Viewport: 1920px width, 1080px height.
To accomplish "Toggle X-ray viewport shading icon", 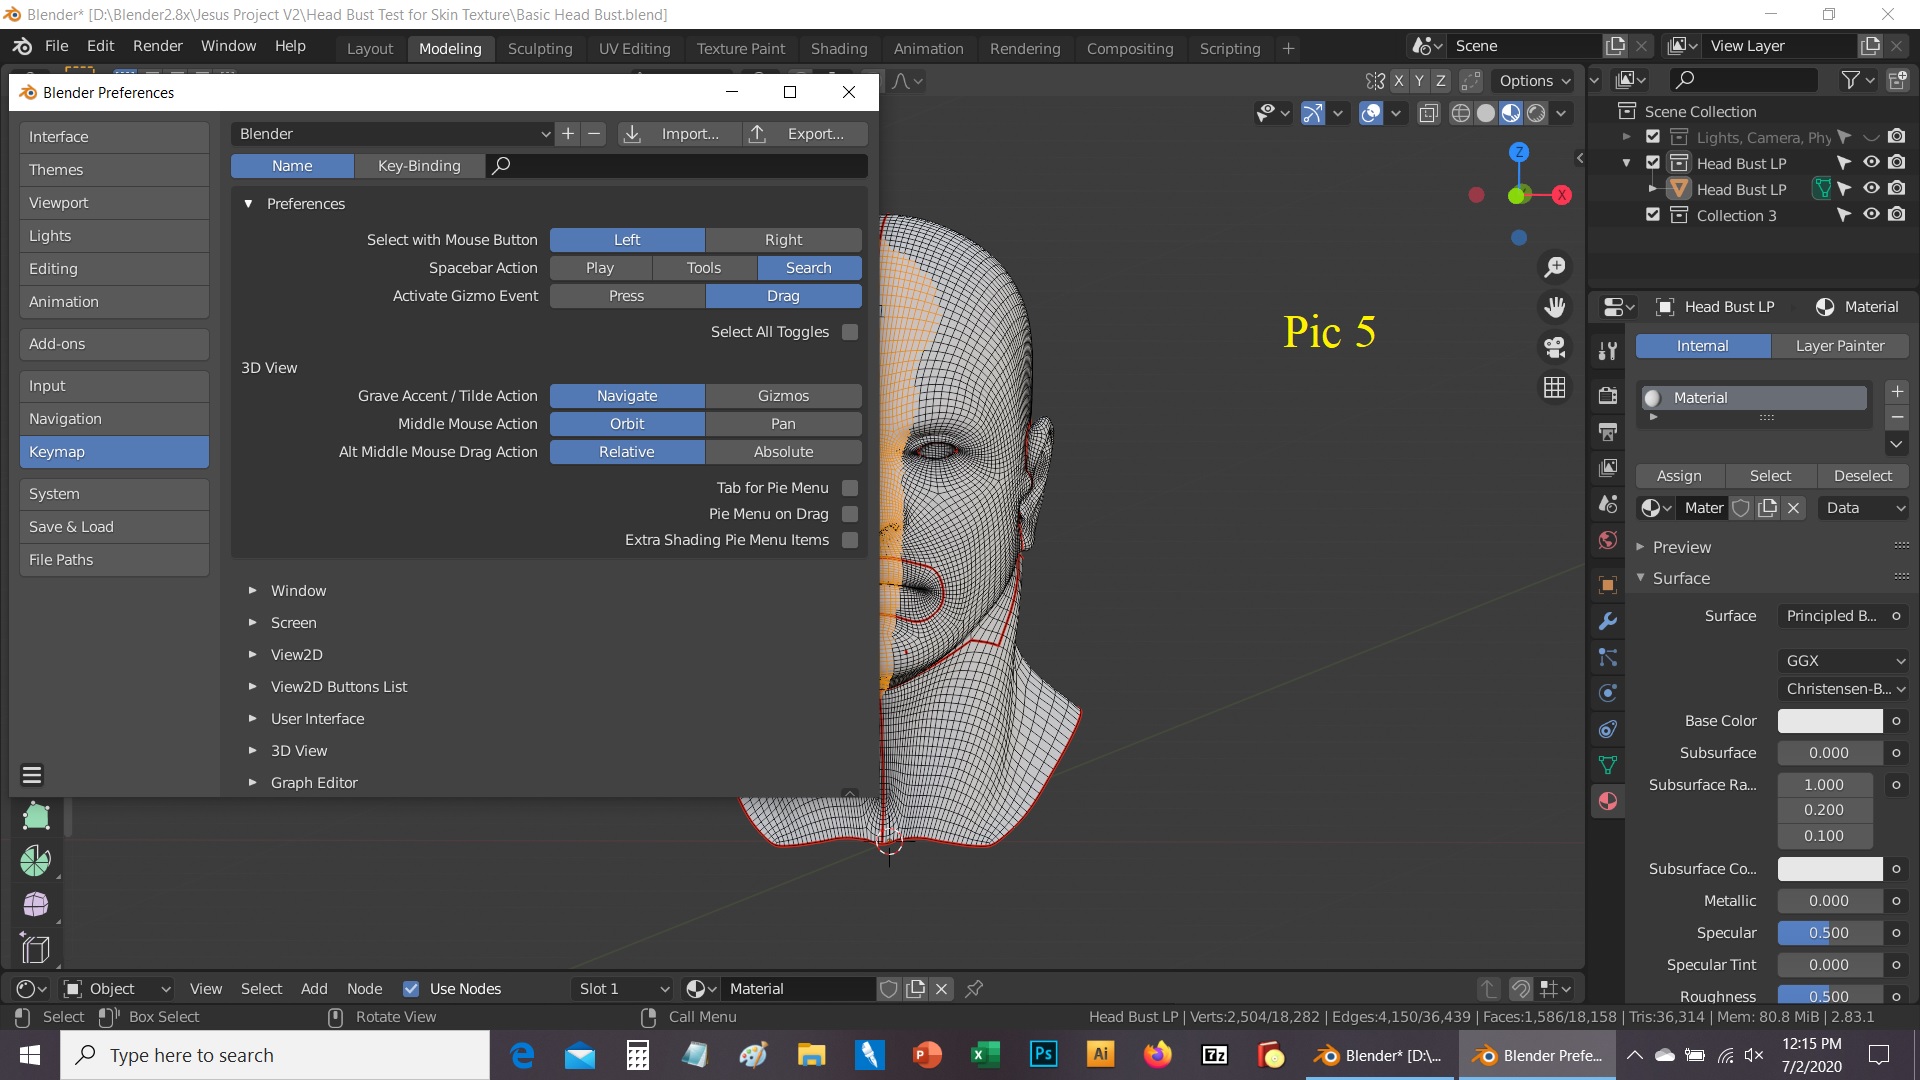I will click(x=1429, y=113).
